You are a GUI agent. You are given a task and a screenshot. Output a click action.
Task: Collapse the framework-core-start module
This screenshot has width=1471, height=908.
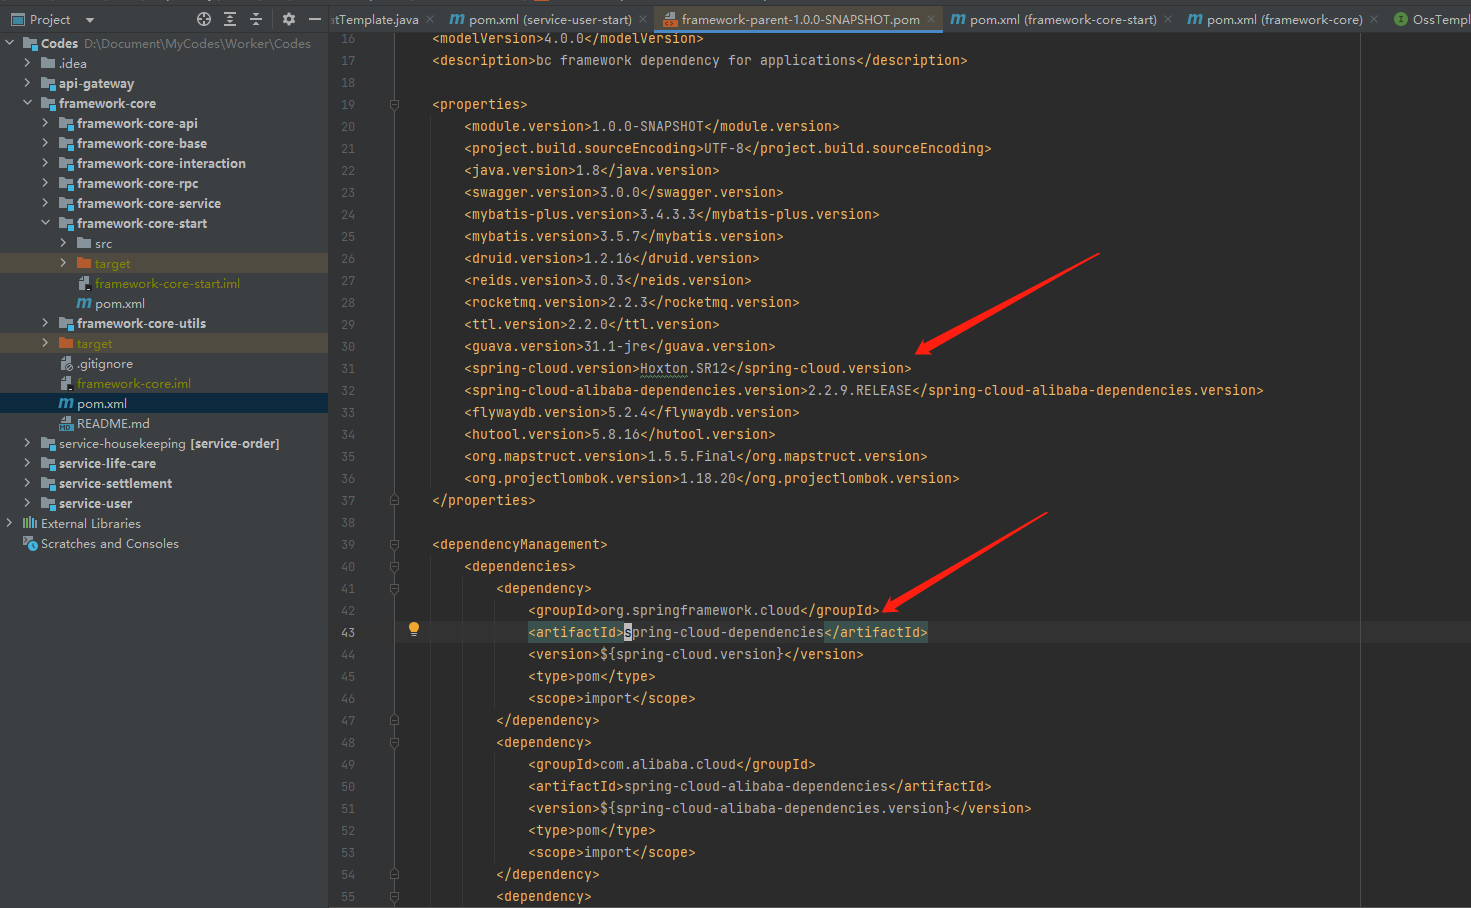46,223
